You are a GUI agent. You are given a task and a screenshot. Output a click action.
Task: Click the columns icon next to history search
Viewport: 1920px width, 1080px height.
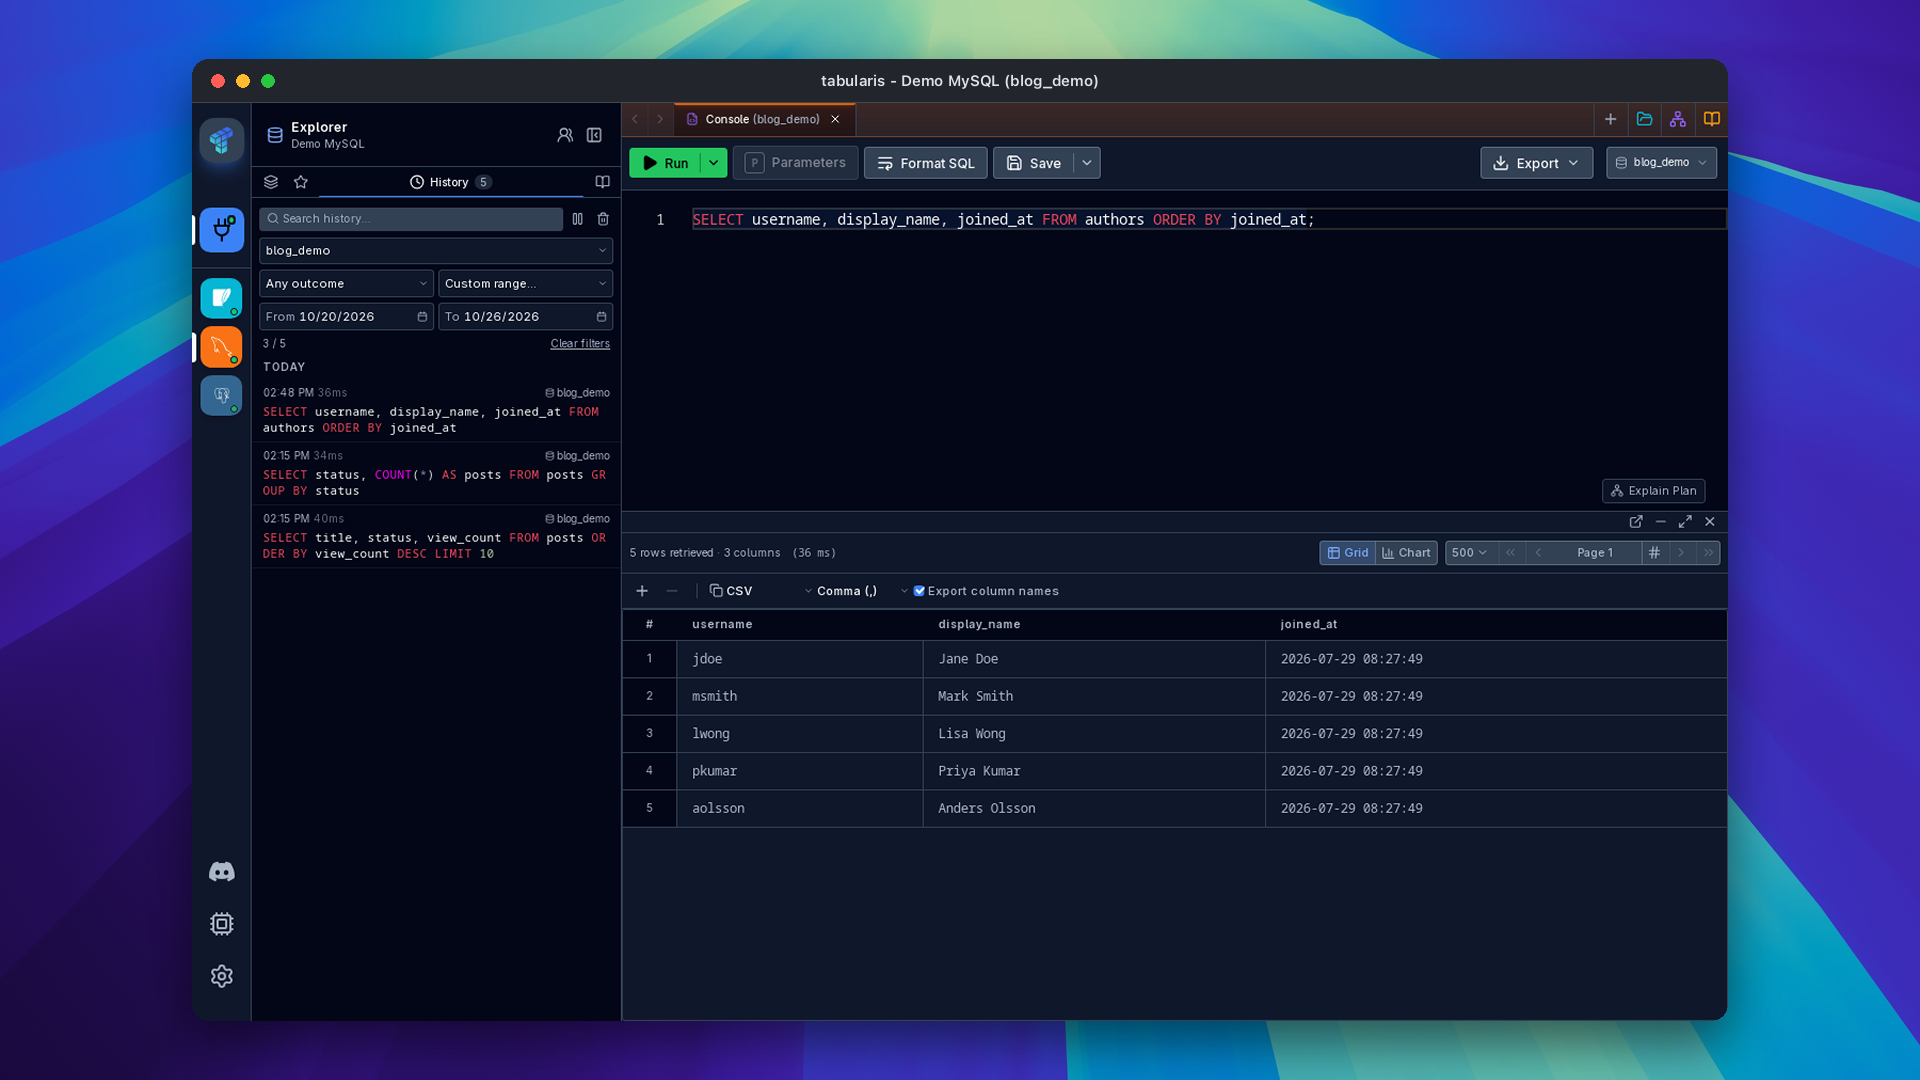[578, 219]
